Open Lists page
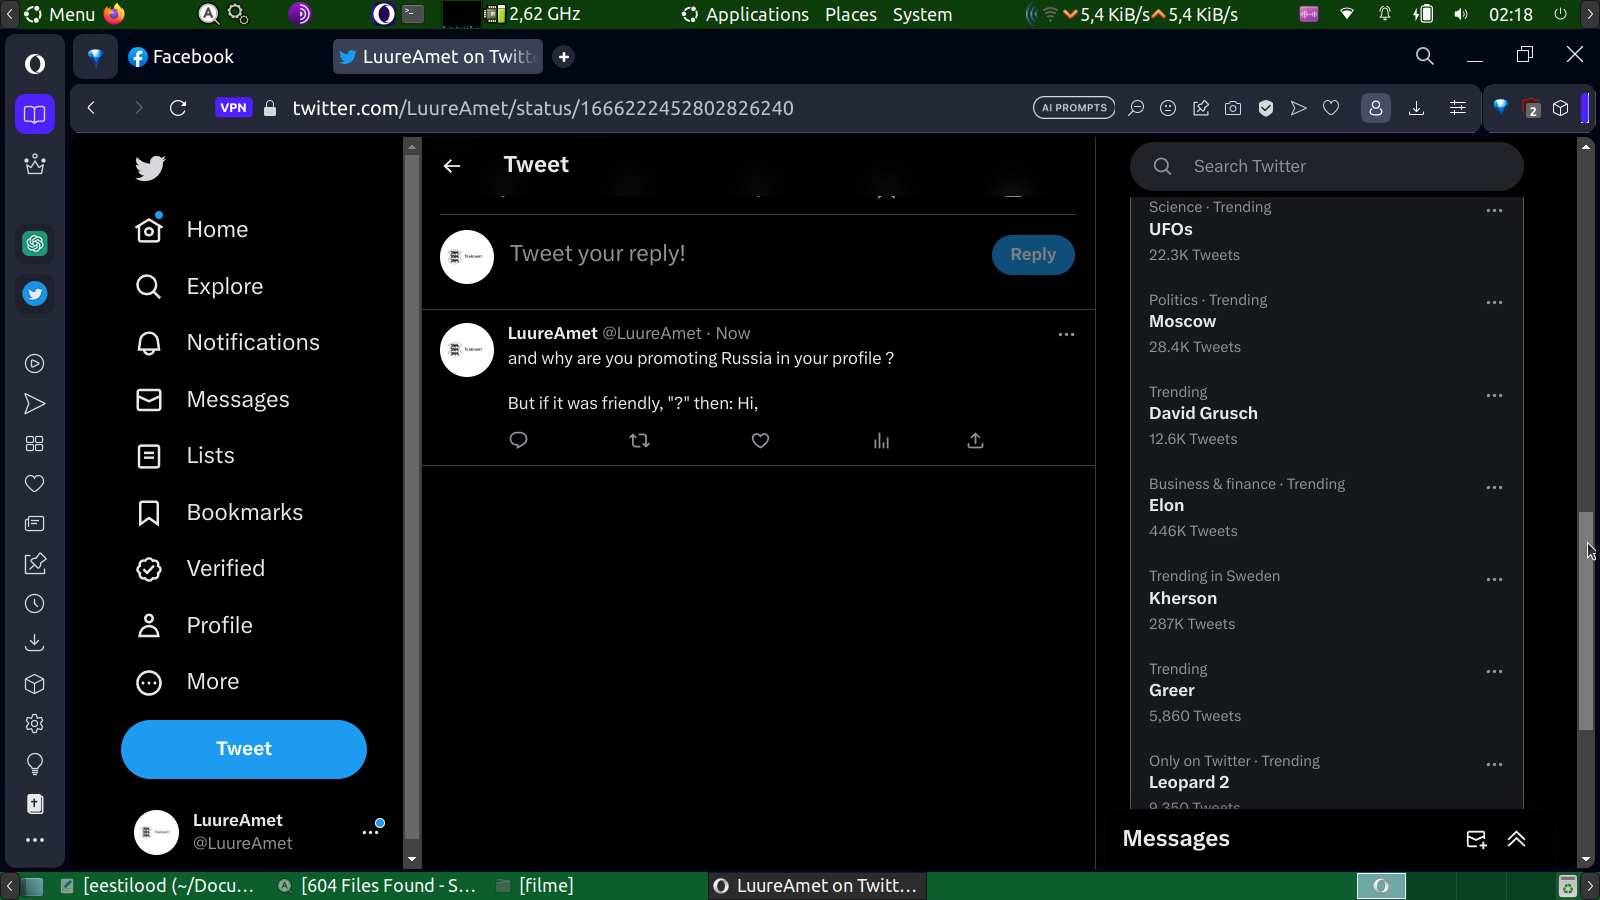 click(185, 456)
